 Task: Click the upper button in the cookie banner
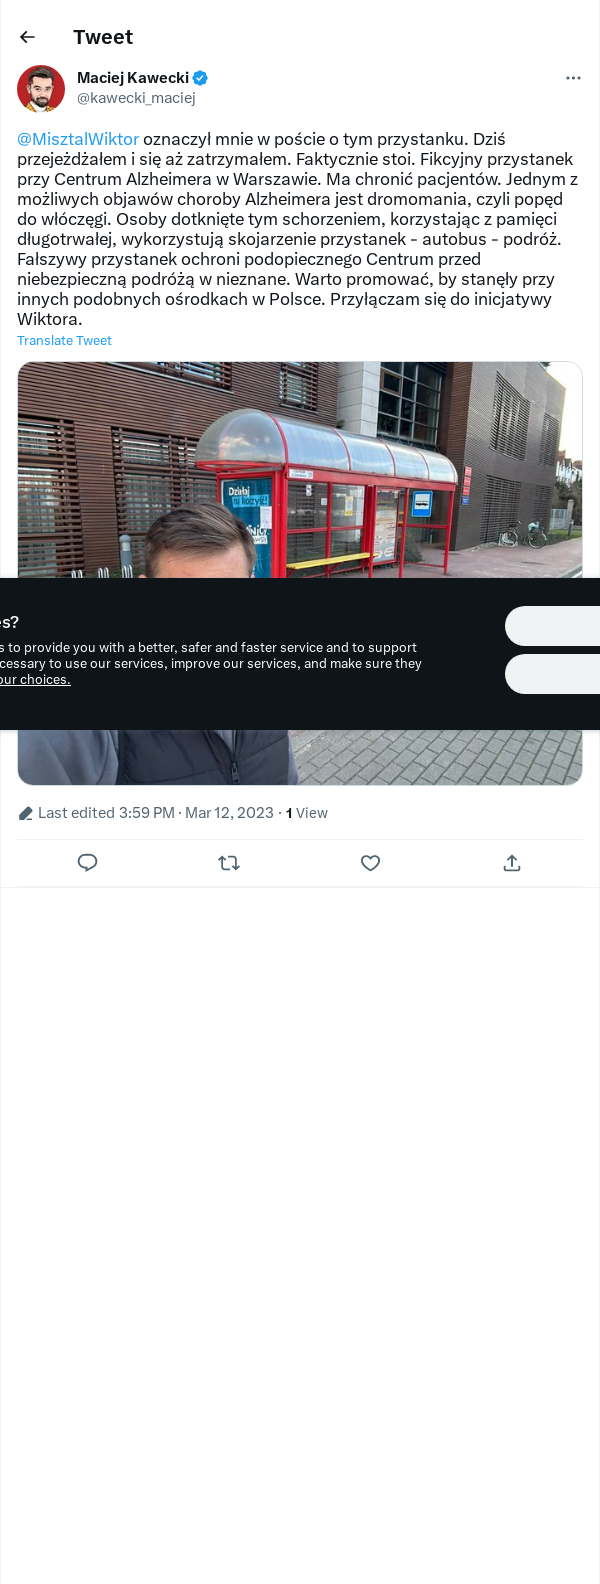pyautogui.click(x=552, y=626)
